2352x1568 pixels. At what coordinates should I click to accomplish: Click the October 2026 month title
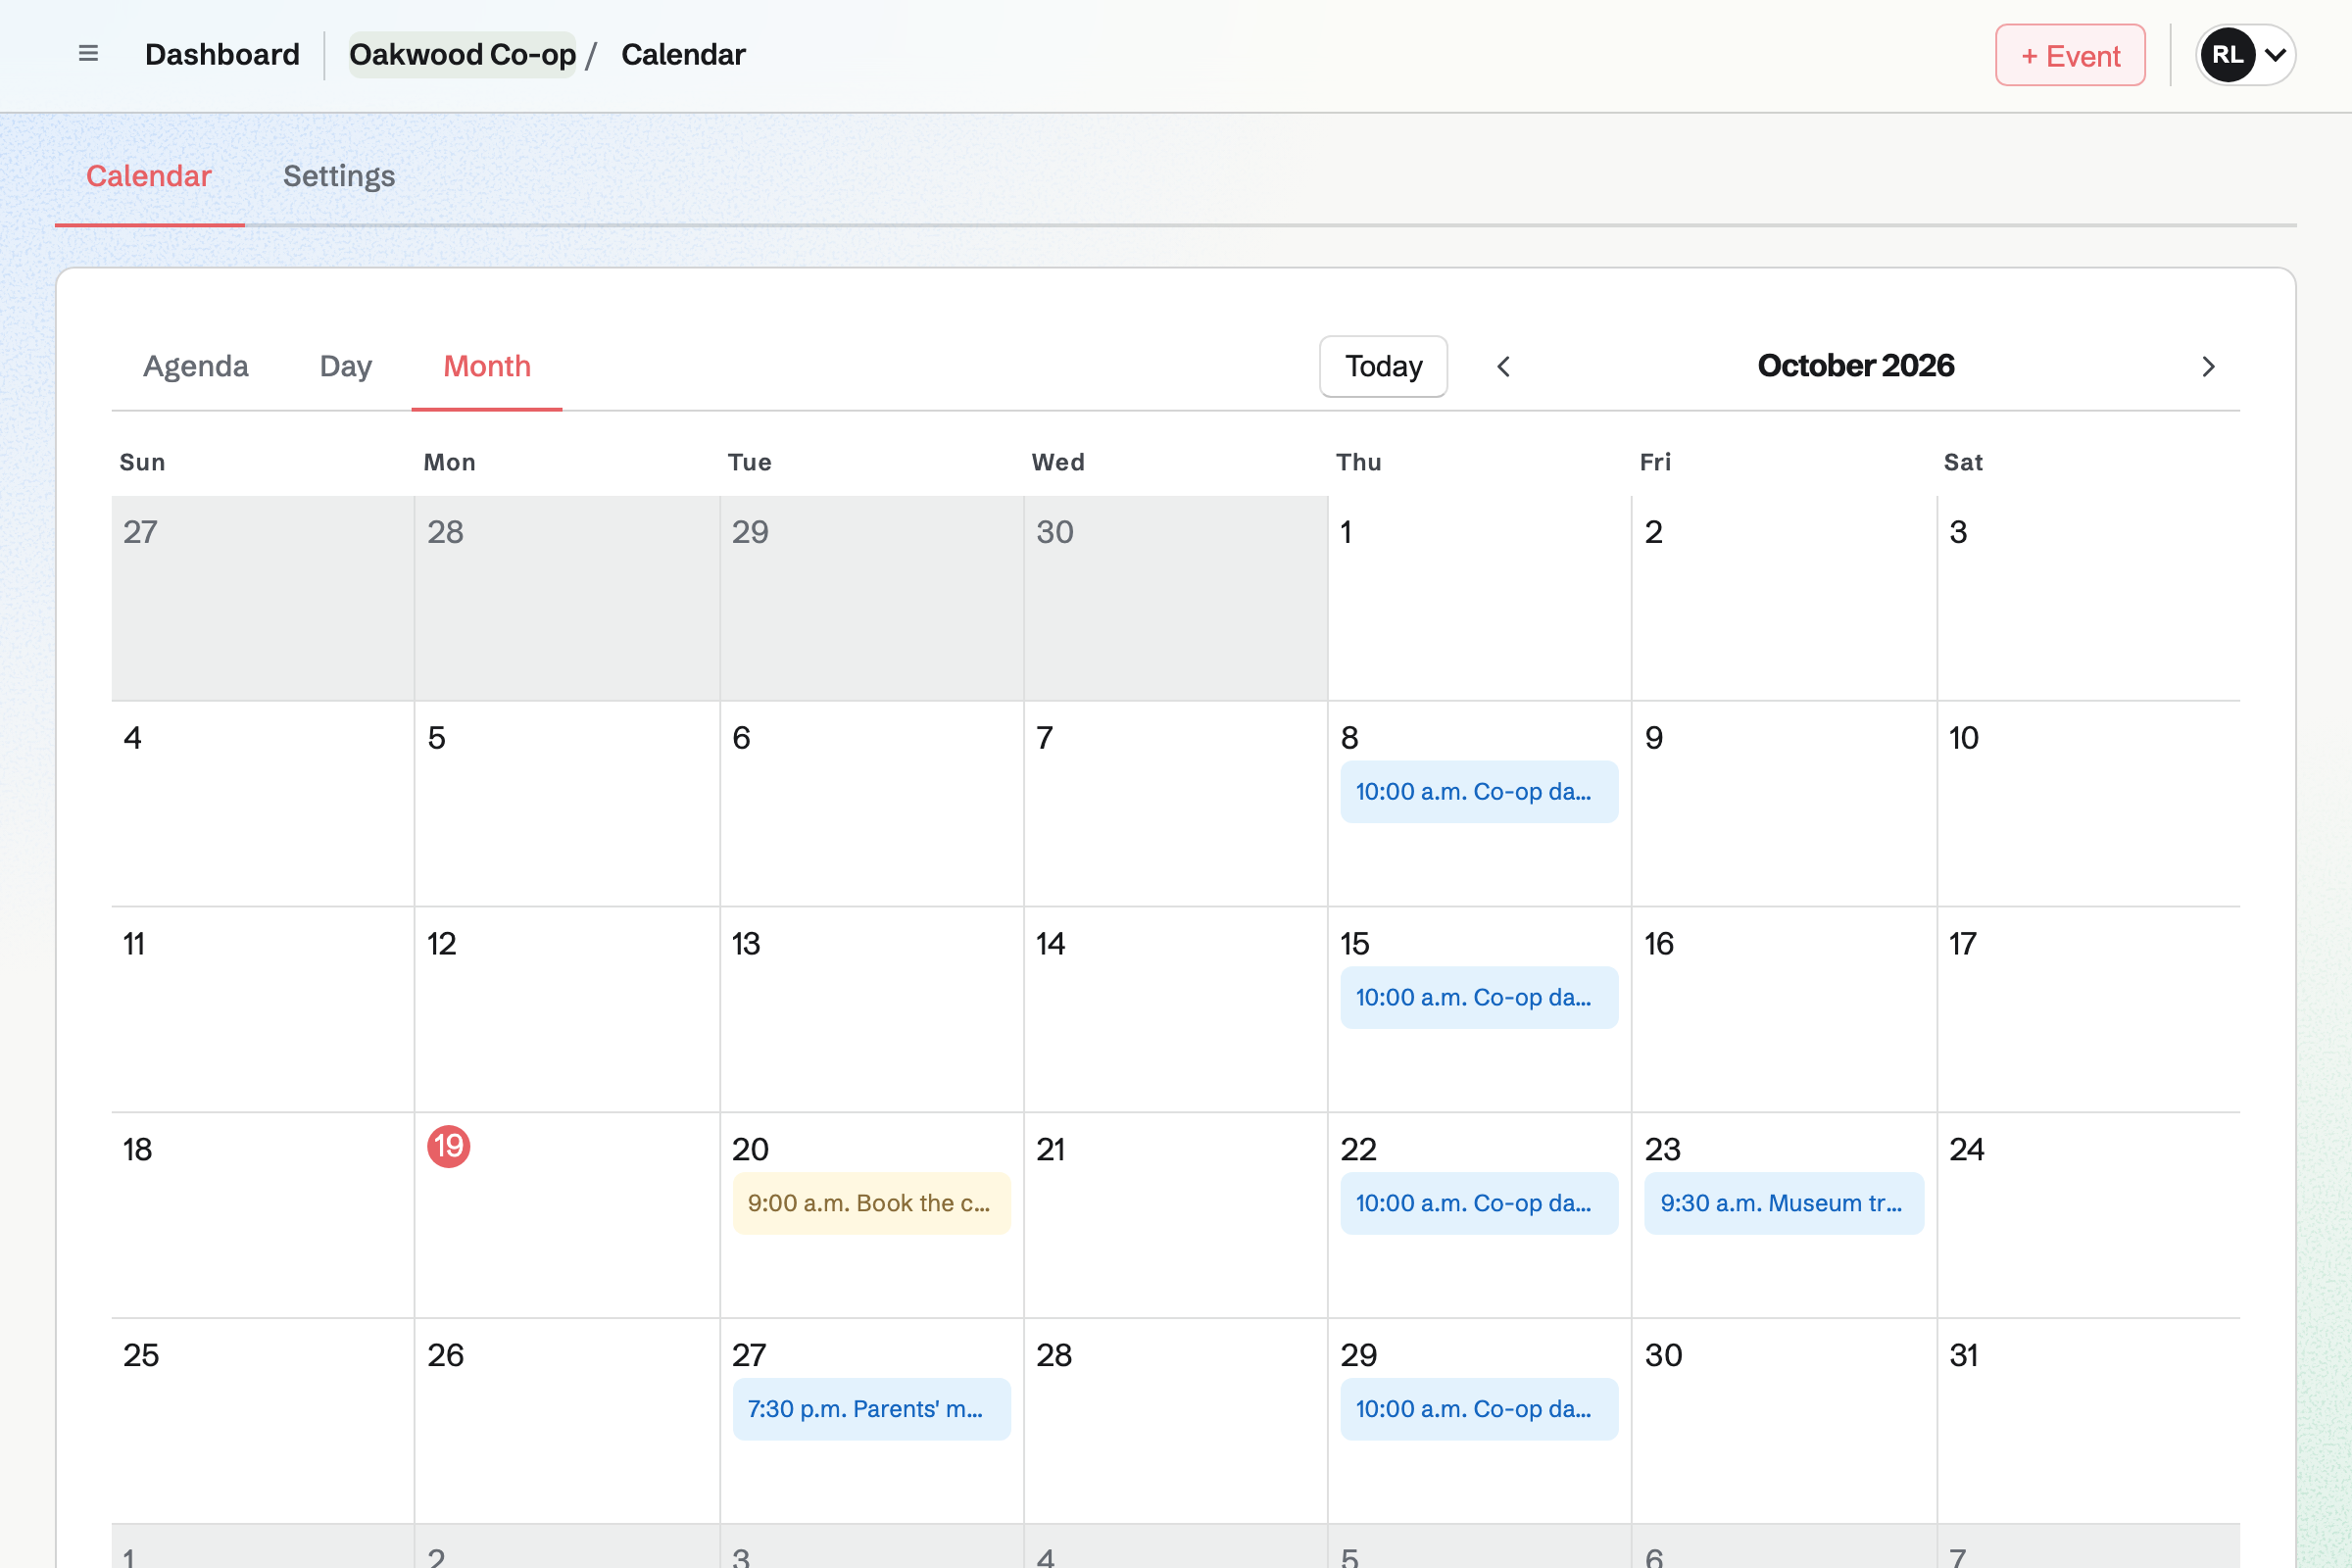[x=1855, y=366]
